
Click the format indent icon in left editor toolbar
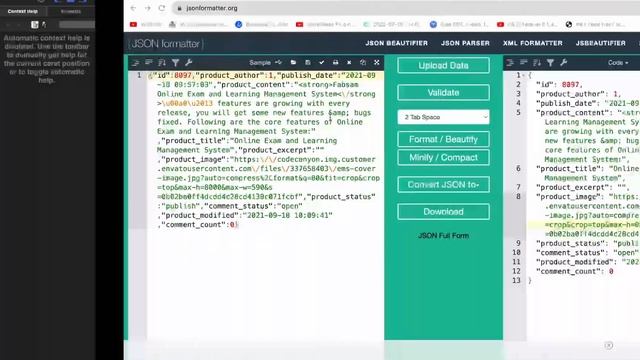tap(136, 62)
